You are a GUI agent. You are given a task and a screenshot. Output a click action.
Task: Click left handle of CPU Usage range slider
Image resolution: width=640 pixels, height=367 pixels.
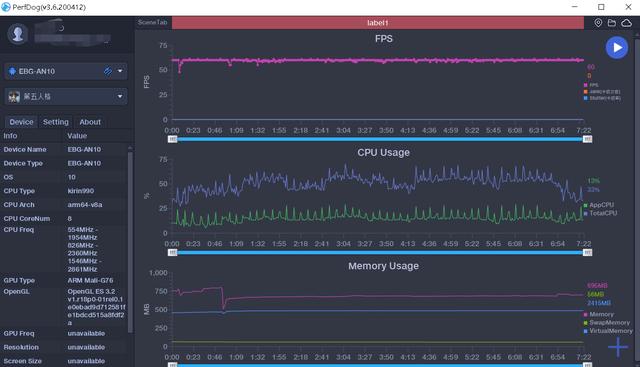point(172,253)
